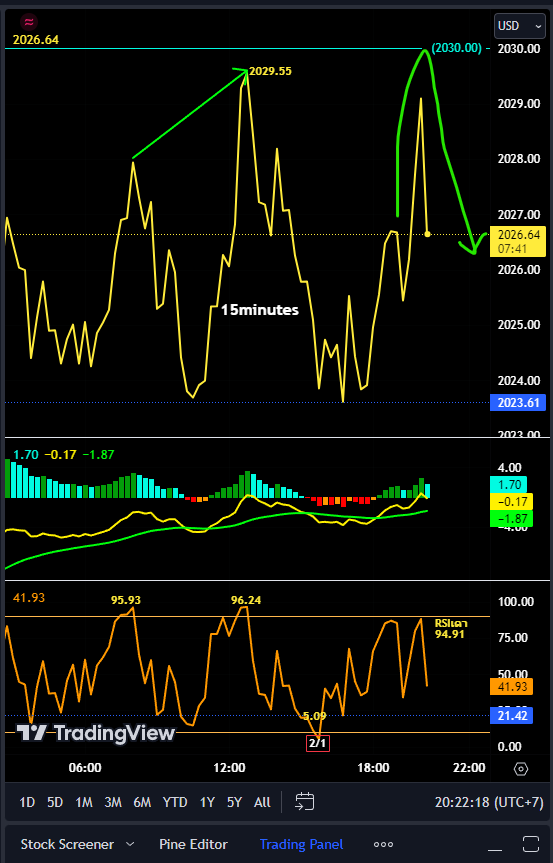Click the 22:00 time axis label
The width and height of the screenshot is (553, 863).
tap(469, 767)
